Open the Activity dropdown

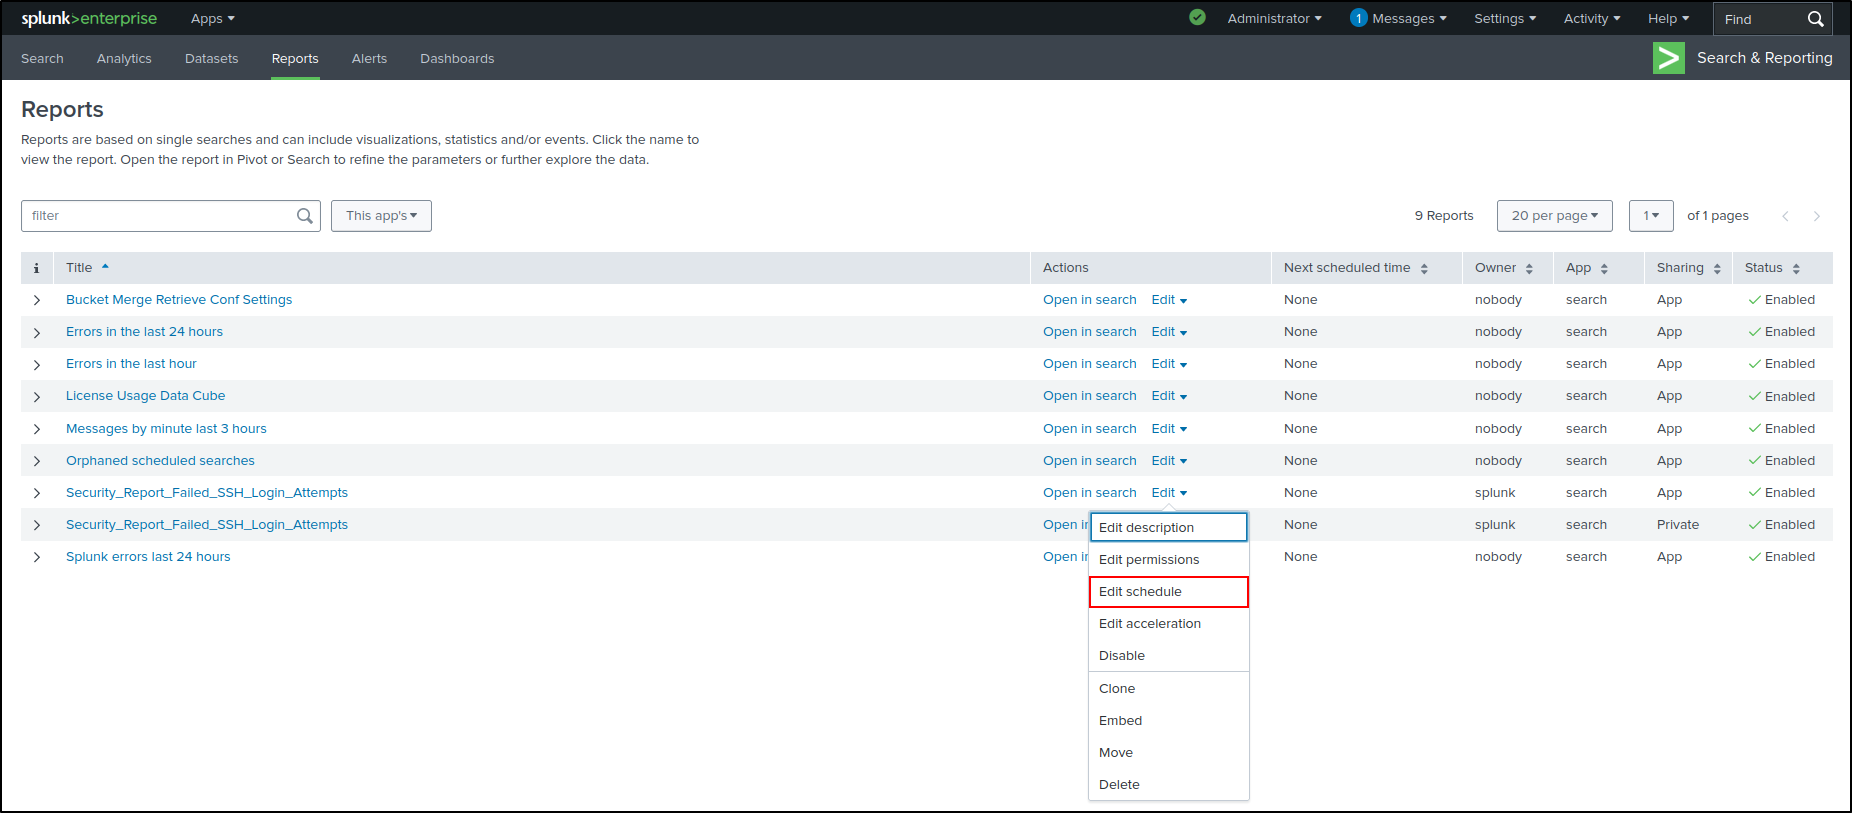click(1592, 18)
